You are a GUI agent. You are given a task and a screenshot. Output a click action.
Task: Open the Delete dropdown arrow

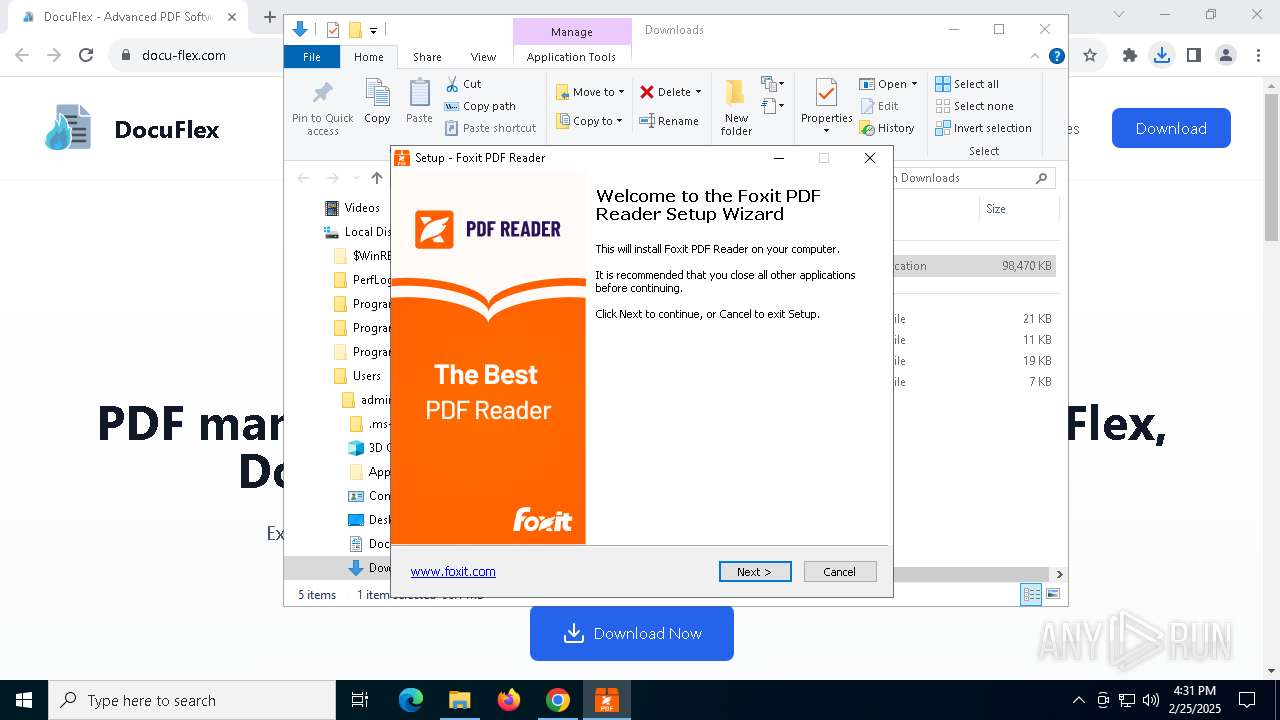(x=698, y=92)
